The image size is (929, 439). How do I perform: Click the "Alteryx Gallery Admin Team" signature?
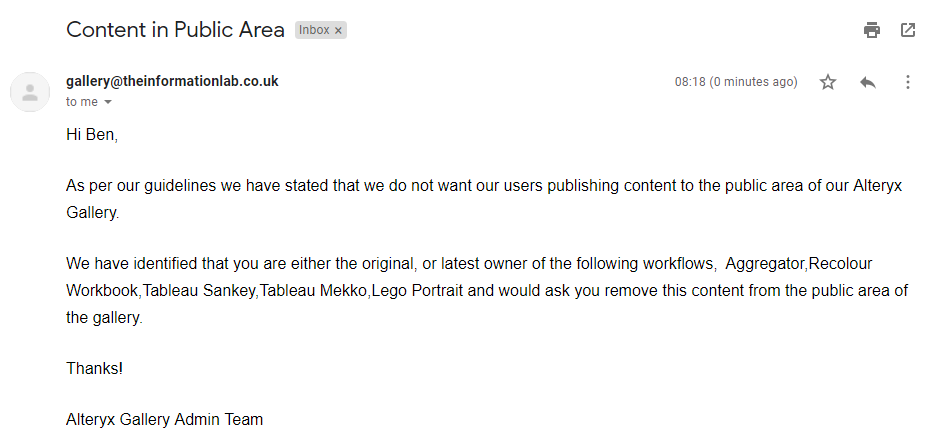click(x=164, y=419)
